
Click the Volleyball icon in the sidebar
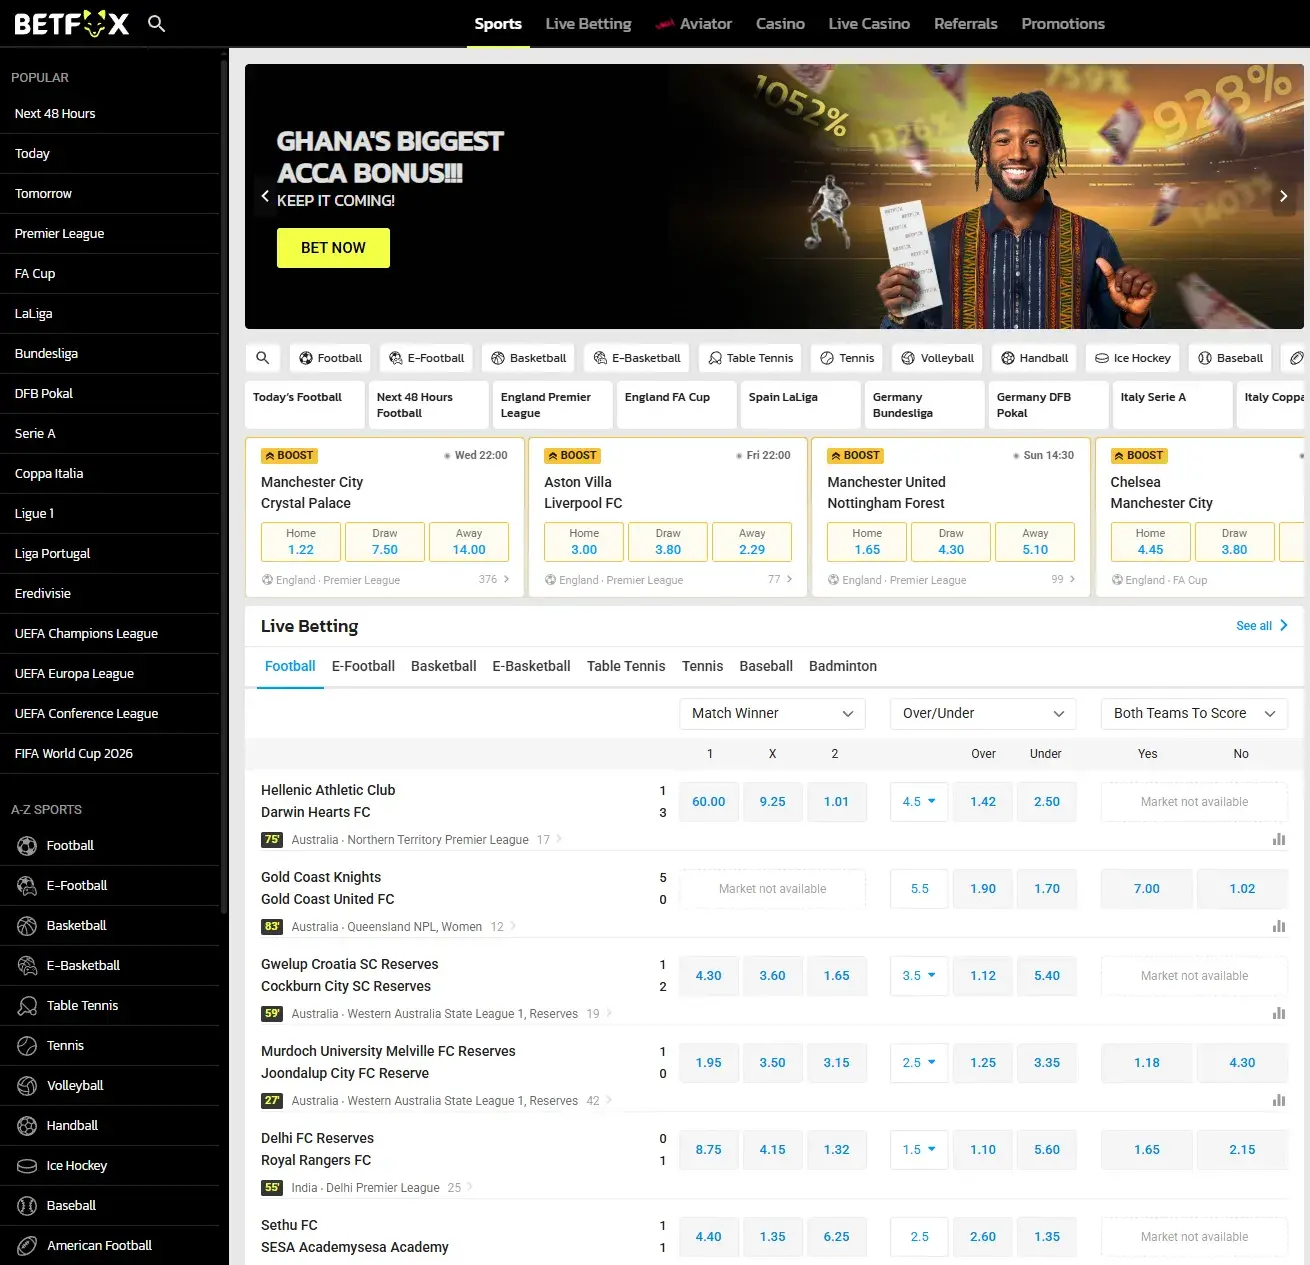[27, 1086]
